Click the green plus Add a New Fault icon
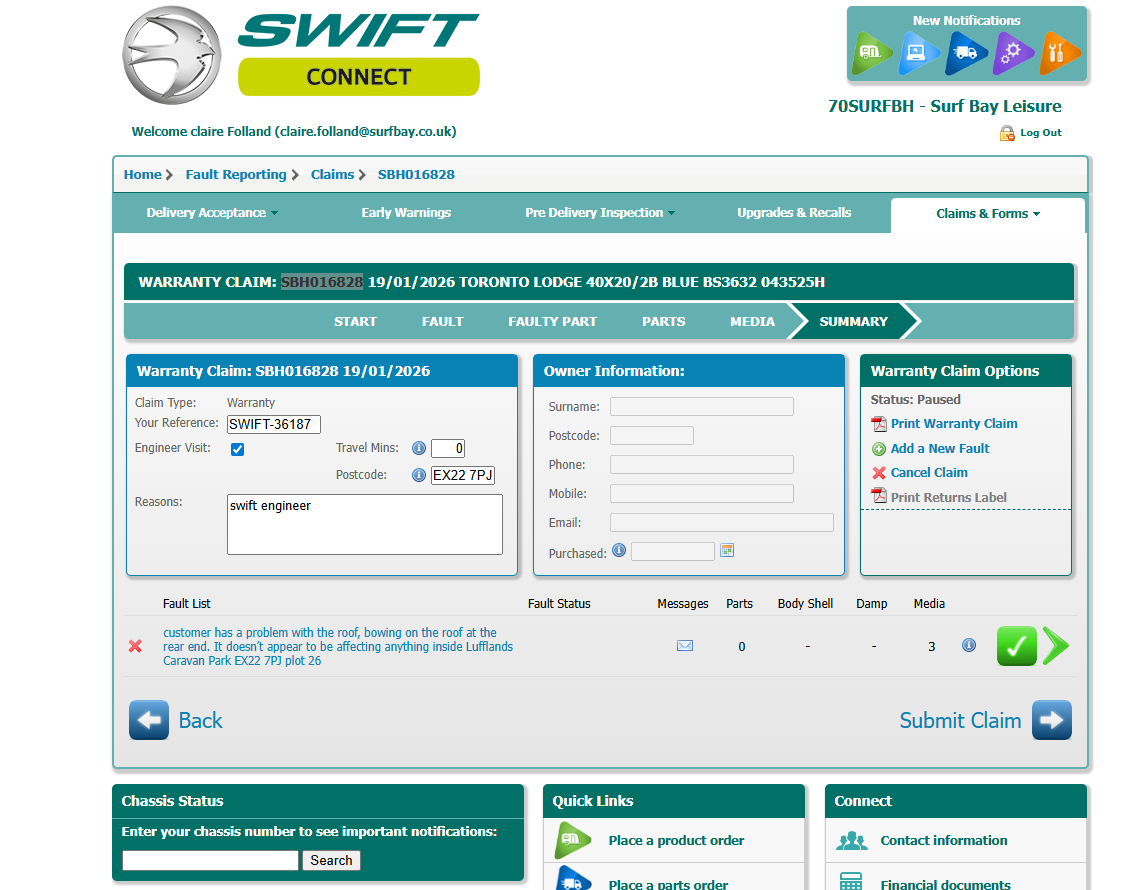This screenshot has width=1141, height=890. point(879,449)
